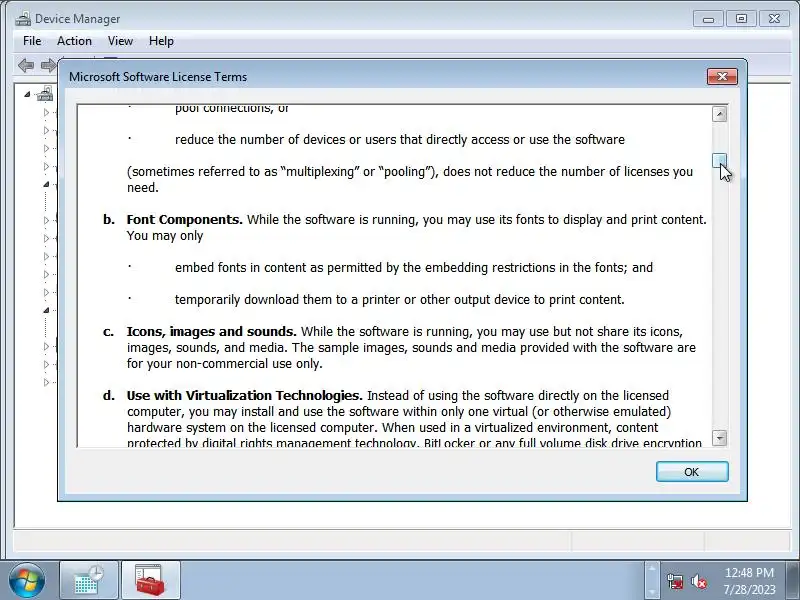800x600 pixels.
Task: Open the Help menu in Device Manager
Action: pyautogui.click(x=161, y=41)
